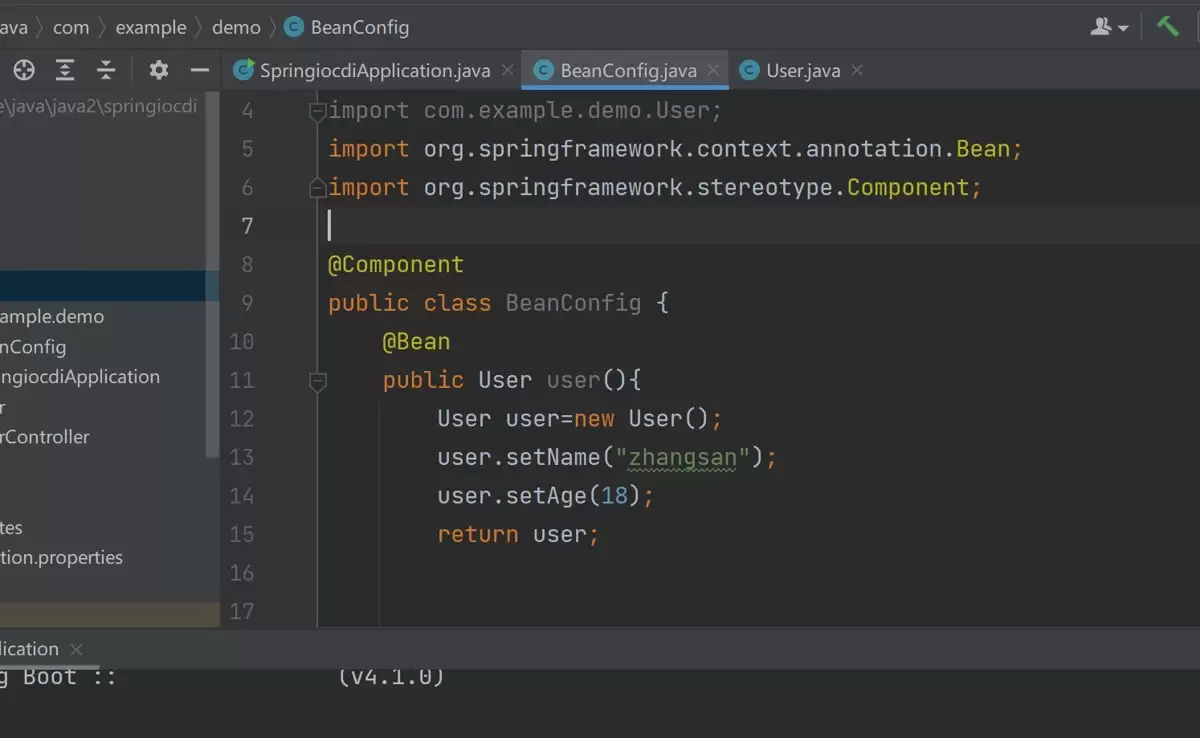Click 'User user=new User();' on line 12
The width and height of the screenshot is (1200, 738).
click(579, 419)
